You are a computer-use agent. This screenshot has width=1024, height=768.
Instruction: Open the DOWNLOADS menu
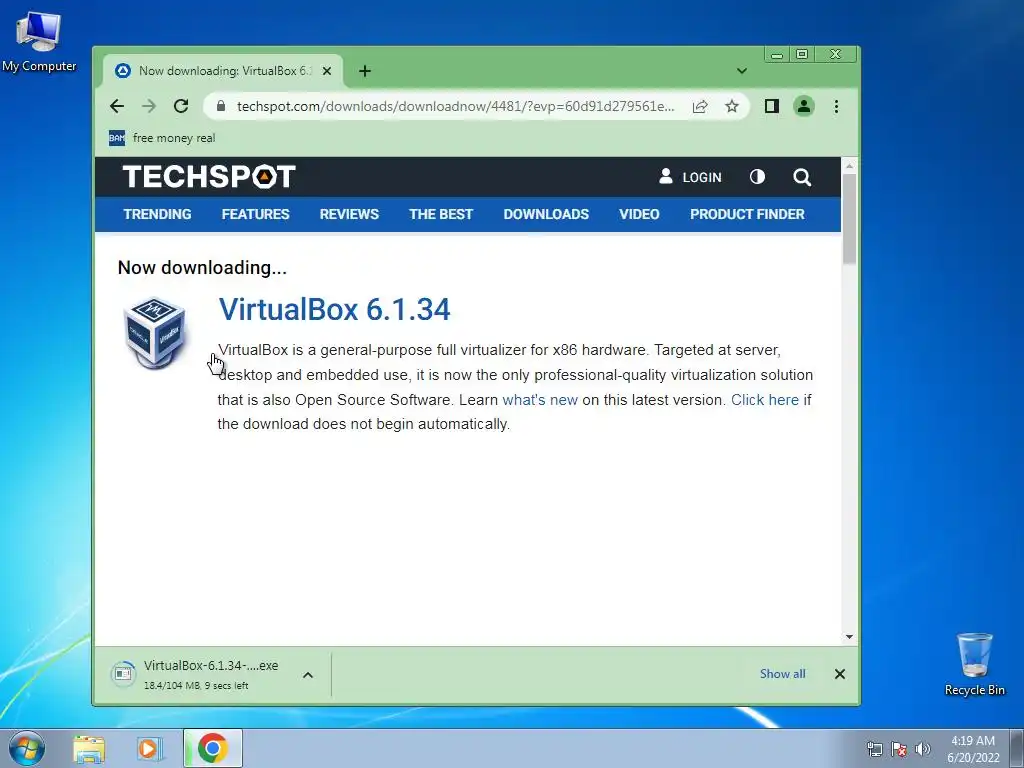click(546, 214)
